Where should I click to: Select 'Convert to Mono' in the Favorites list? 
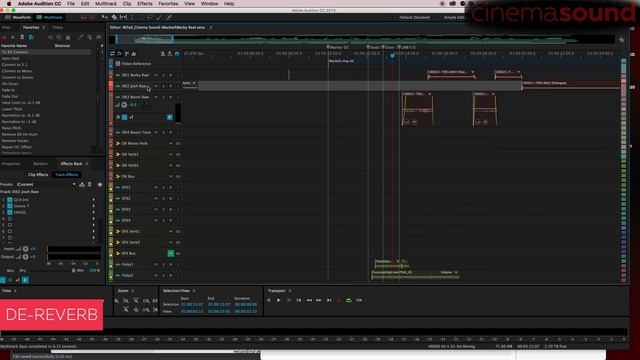click(x=17, y=71)
